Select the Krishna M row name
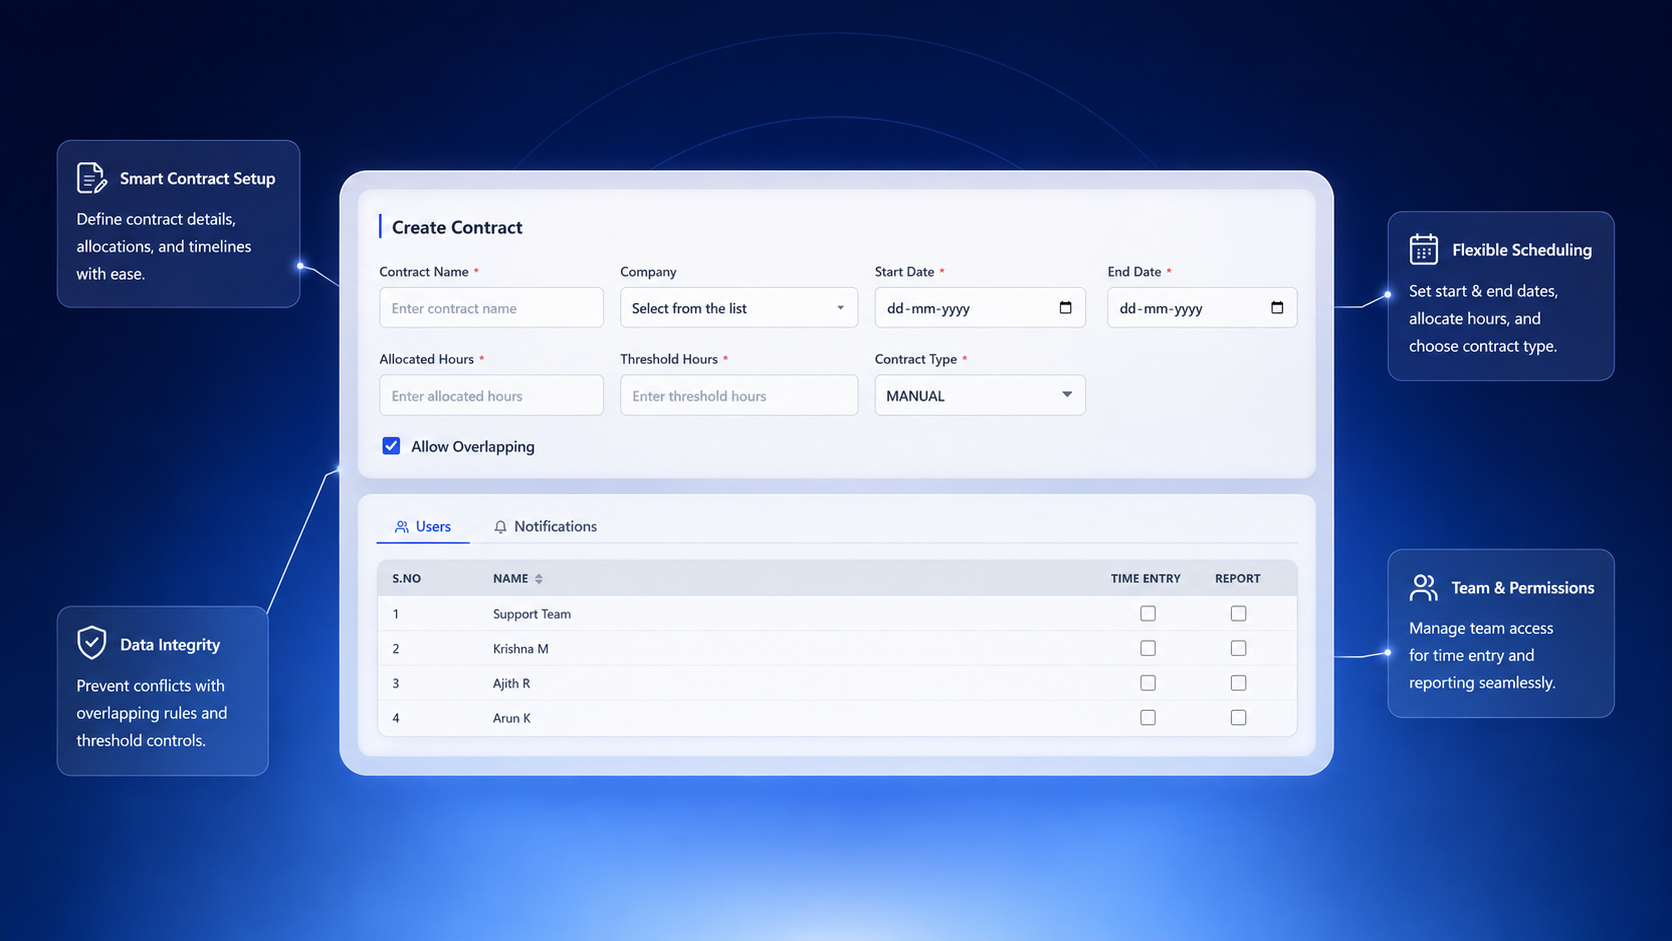The width and height of the screenshot is (1672, 941). tap(521, 649)
